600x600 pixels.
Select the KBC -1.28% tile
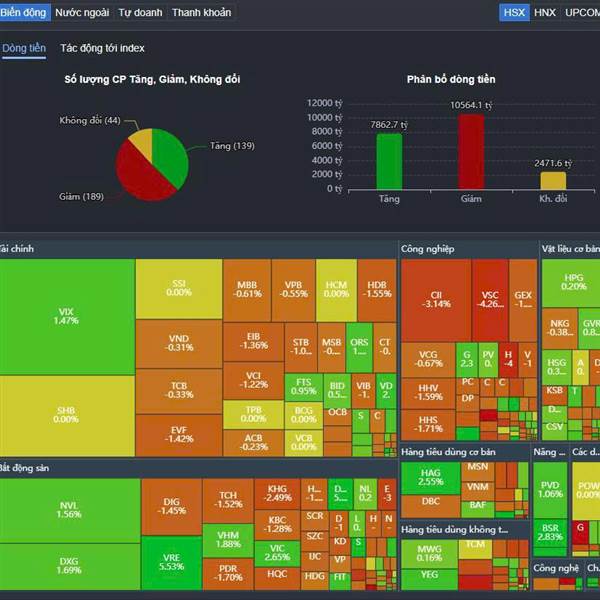click(x=277, y=525)
